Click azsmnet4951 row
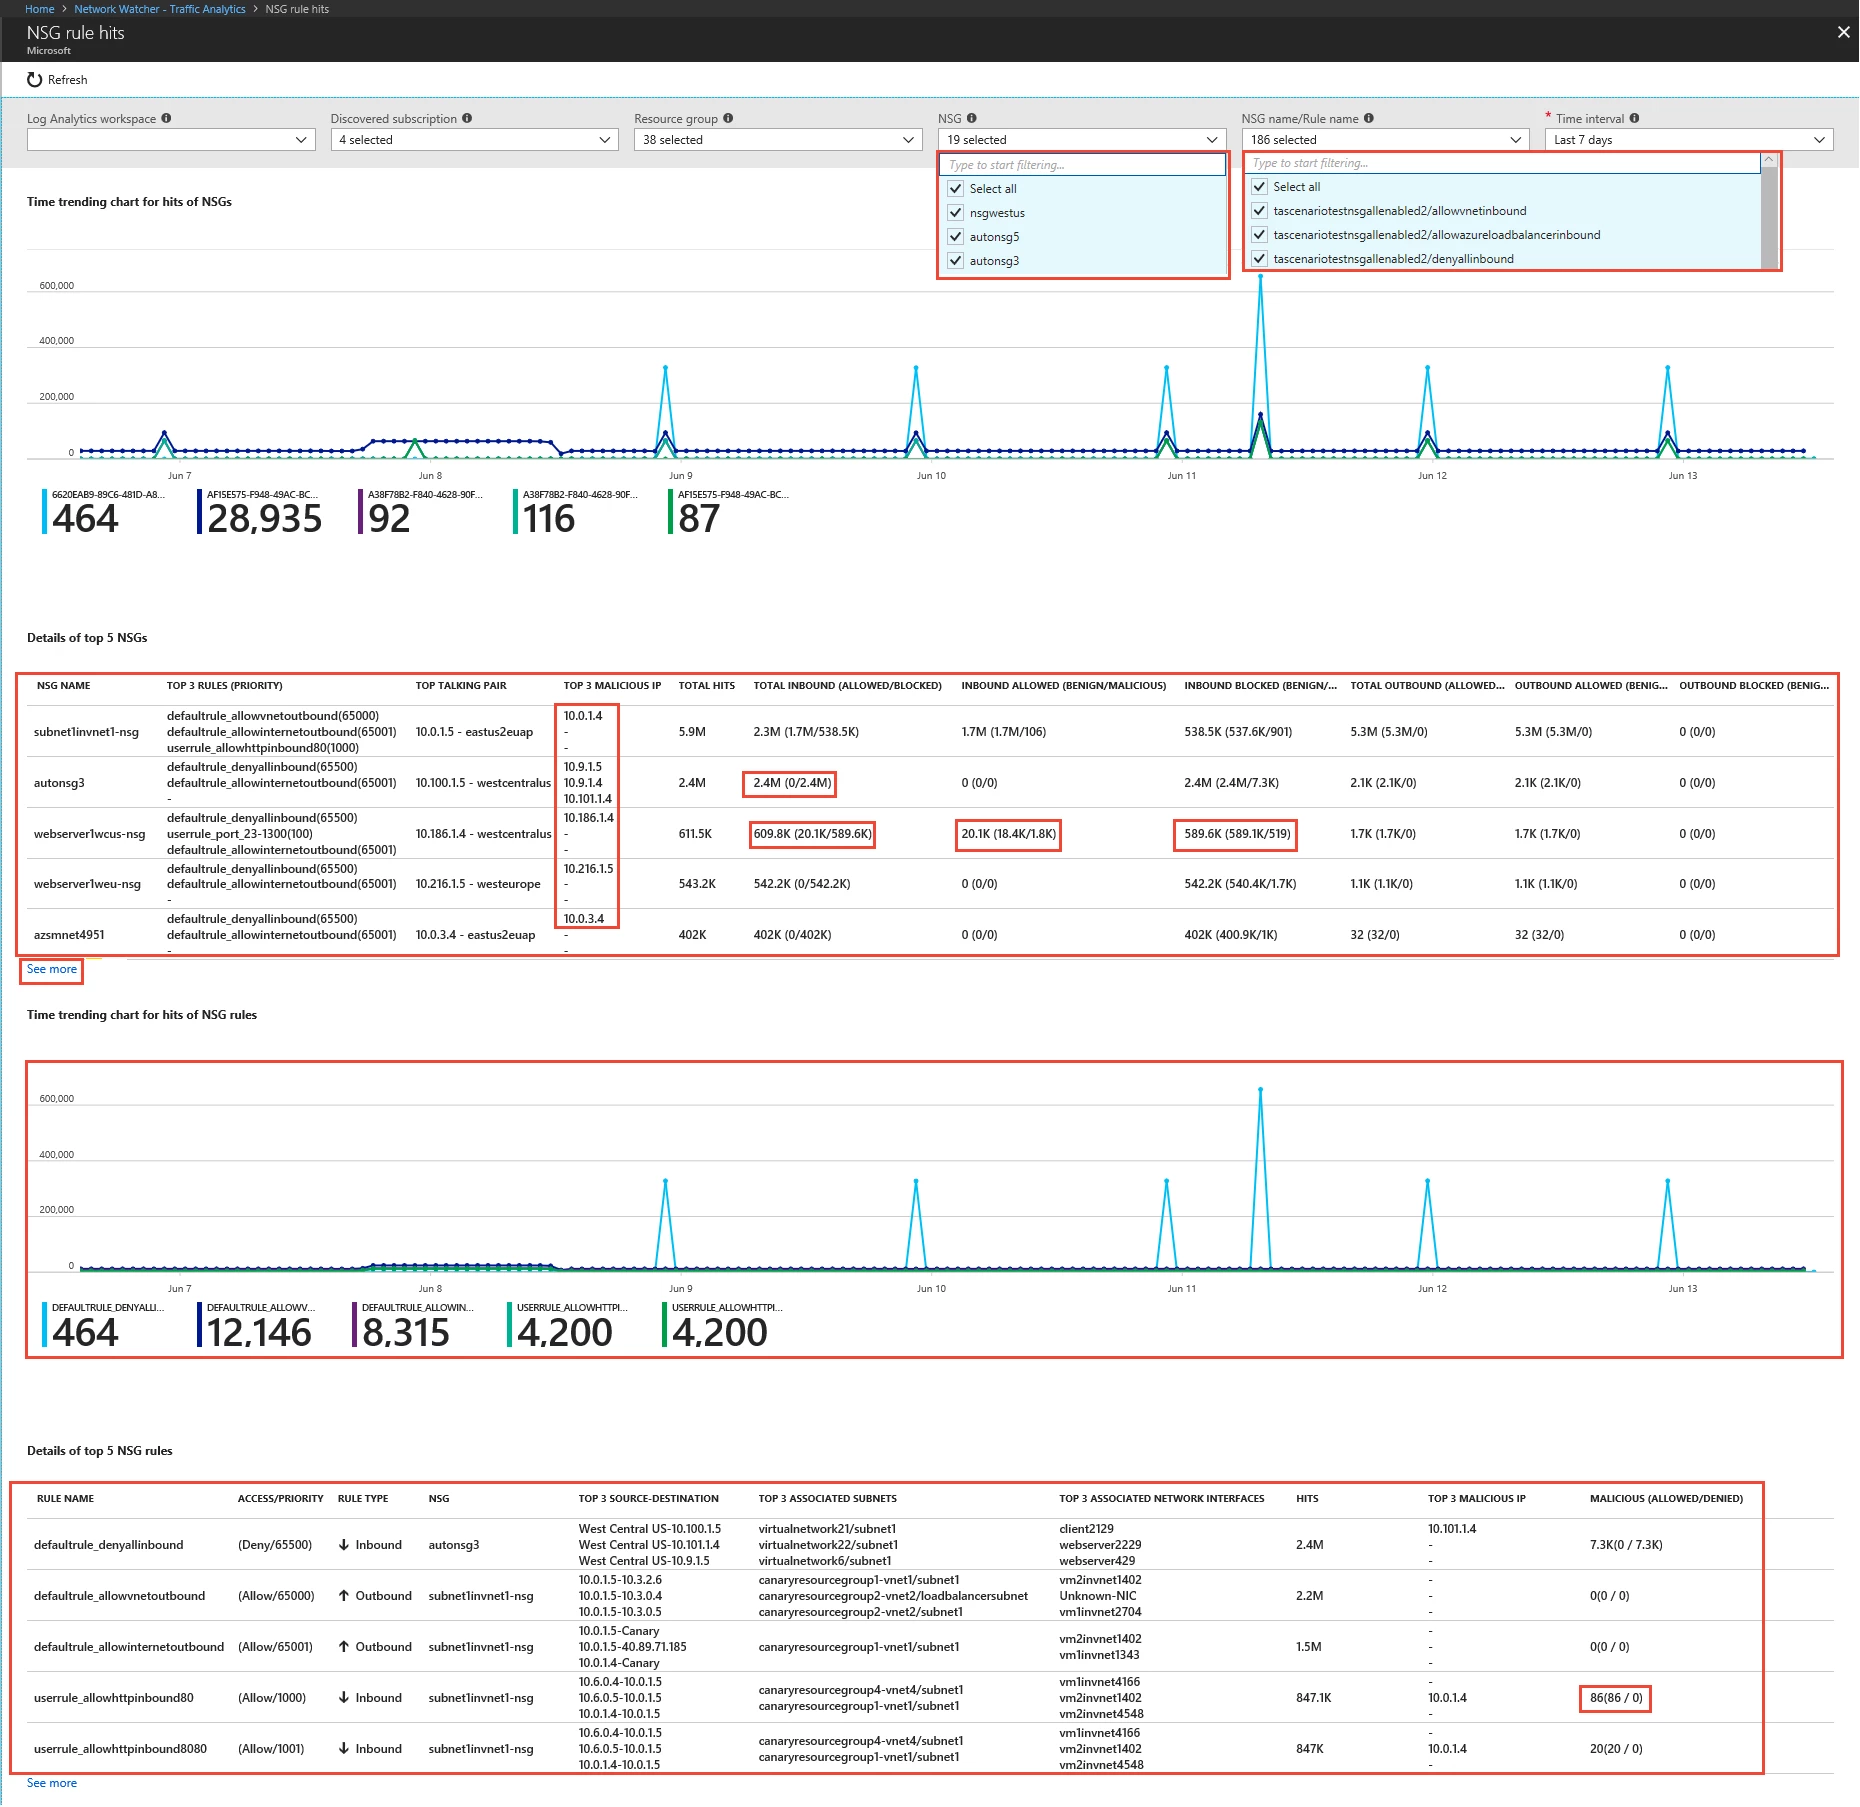Viewport: 1860px width, 1807px height. pos(930,935)
